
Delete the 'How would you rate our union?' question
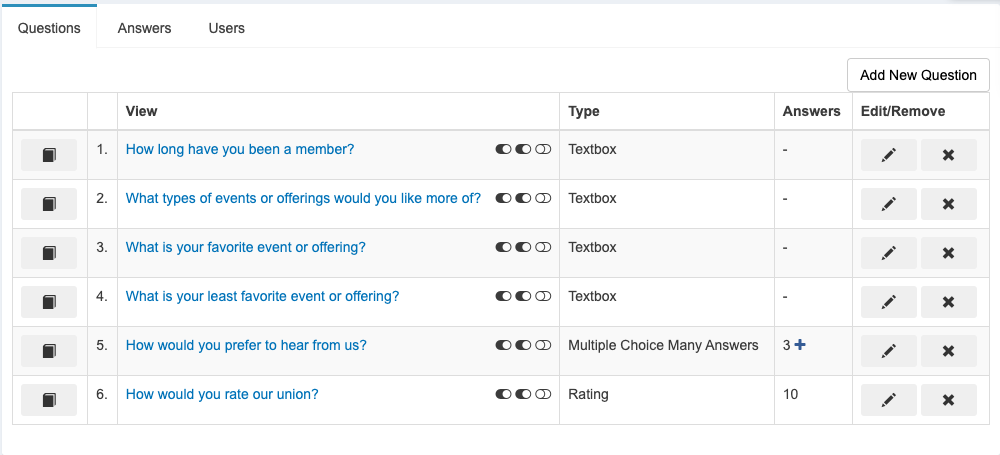[x=948, y=400]
